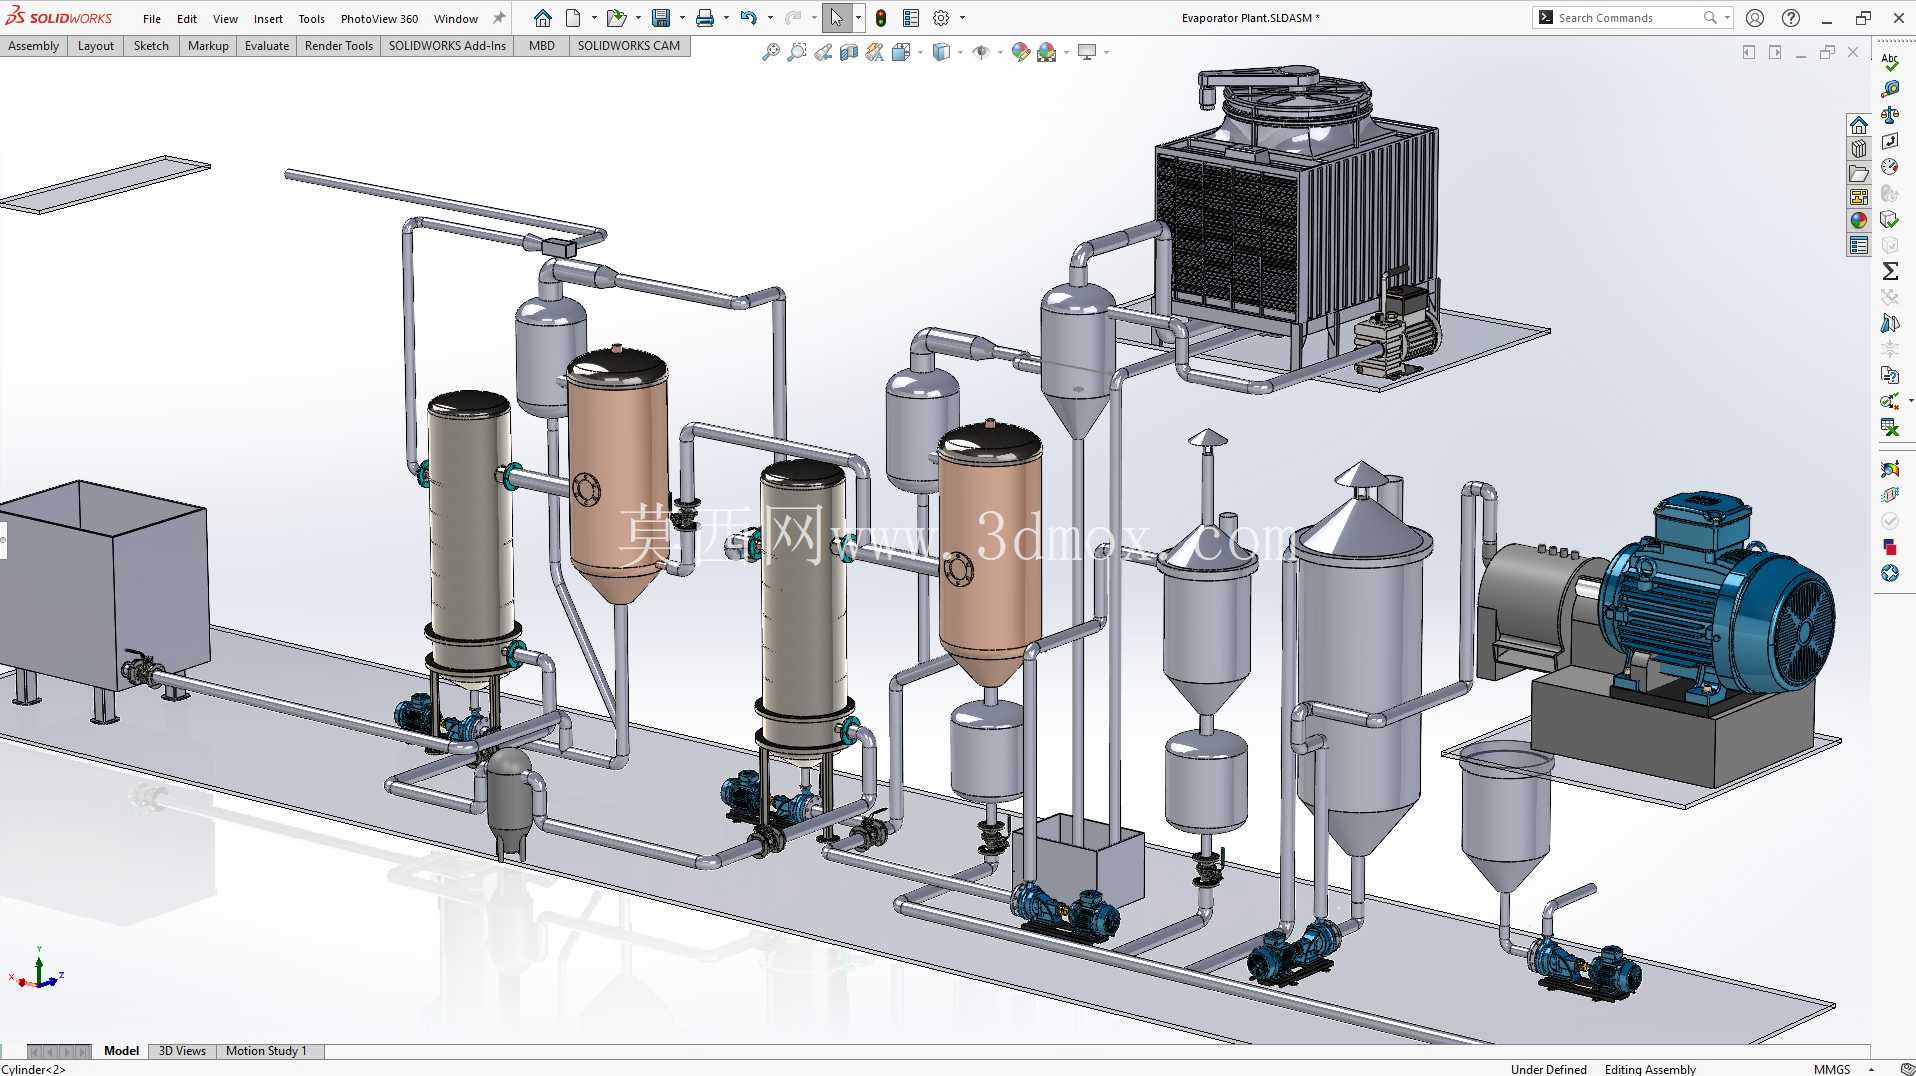Click the Home (Welcome) icon in the top toolbar
The image size is (1916, 1076).
click(542, 18)
